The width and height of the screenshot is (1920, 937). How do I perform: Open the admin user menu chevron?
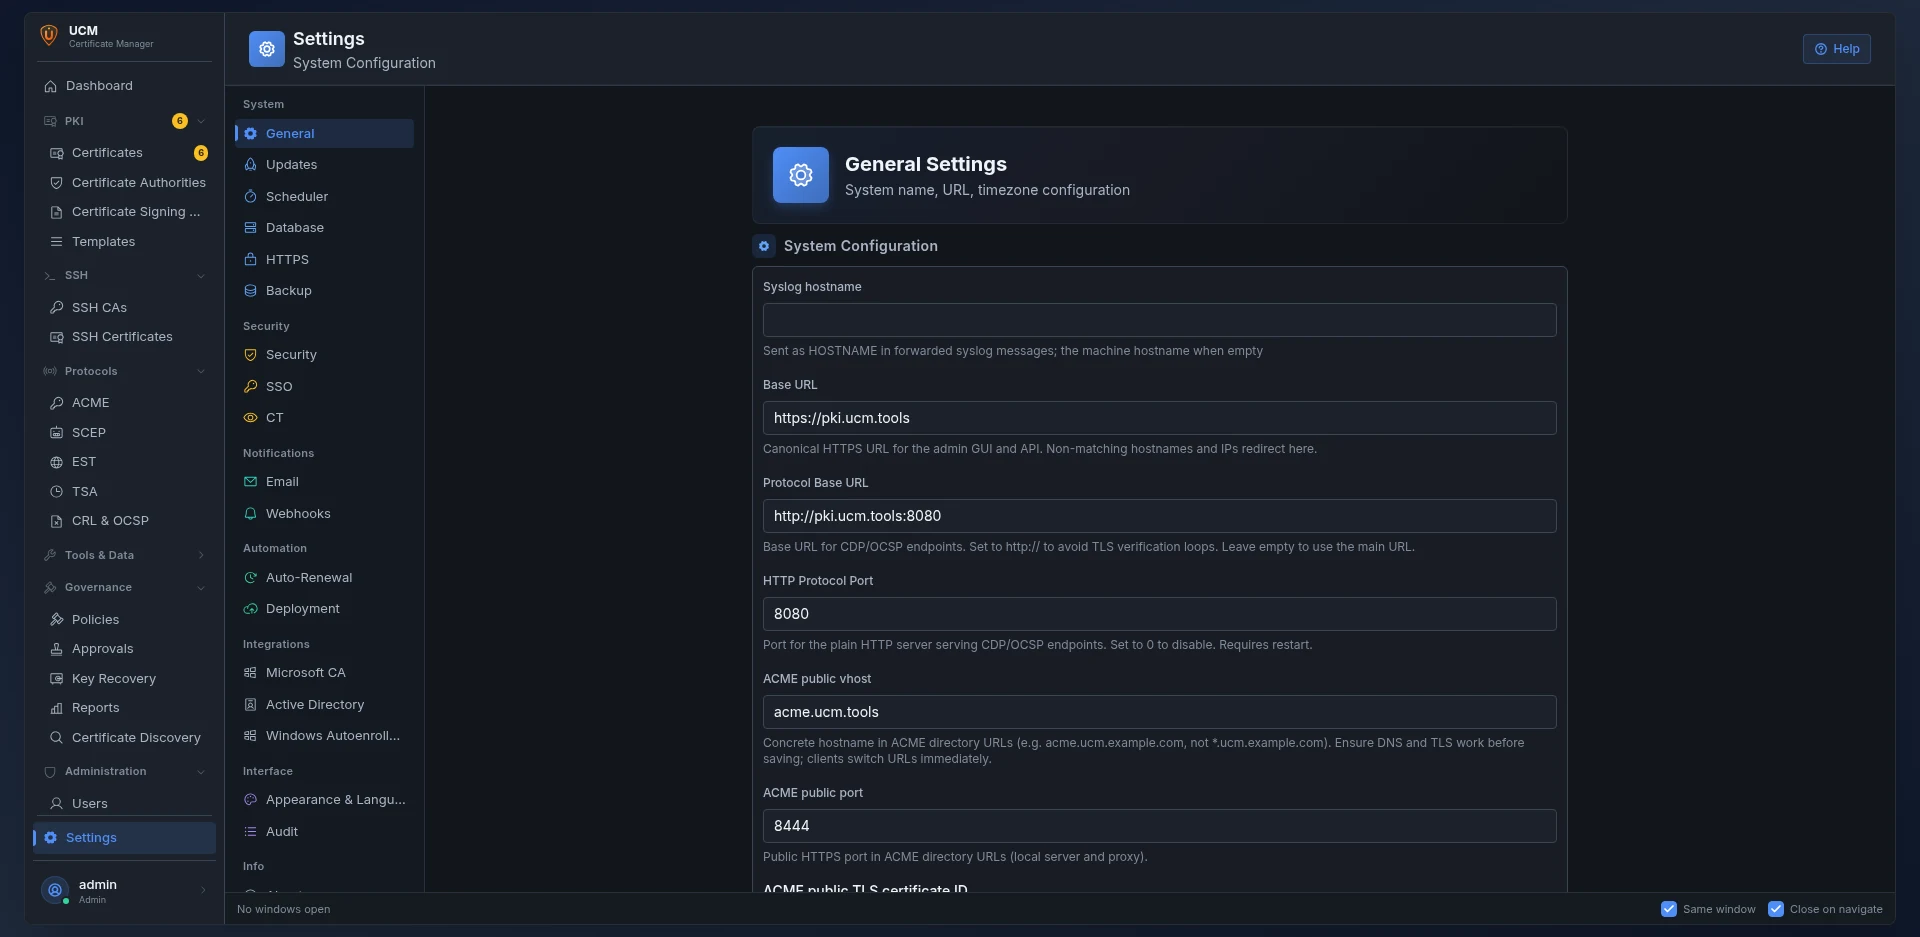tap(203, 890)
